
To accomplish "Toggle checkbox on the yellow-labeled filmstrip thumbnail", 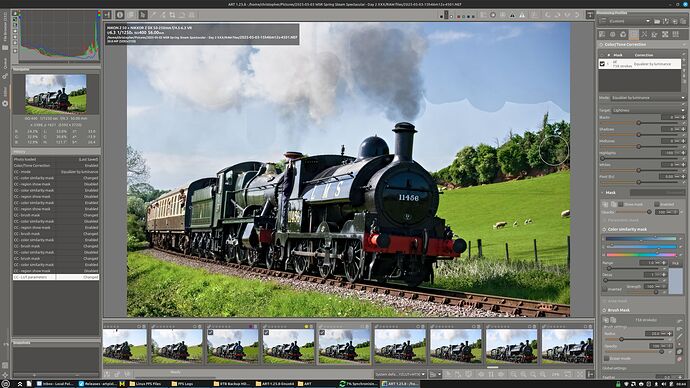I will click(266, 333).
